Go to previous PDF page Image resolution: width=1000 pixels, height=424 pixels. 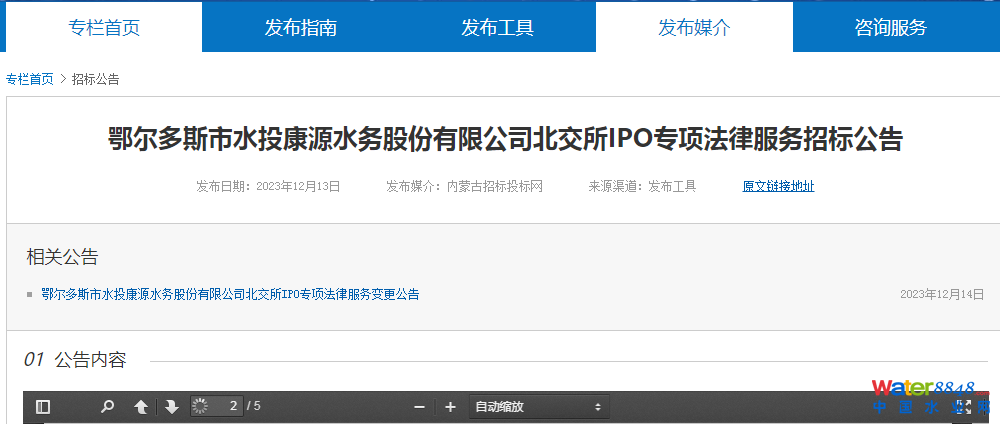click(141, 407)
